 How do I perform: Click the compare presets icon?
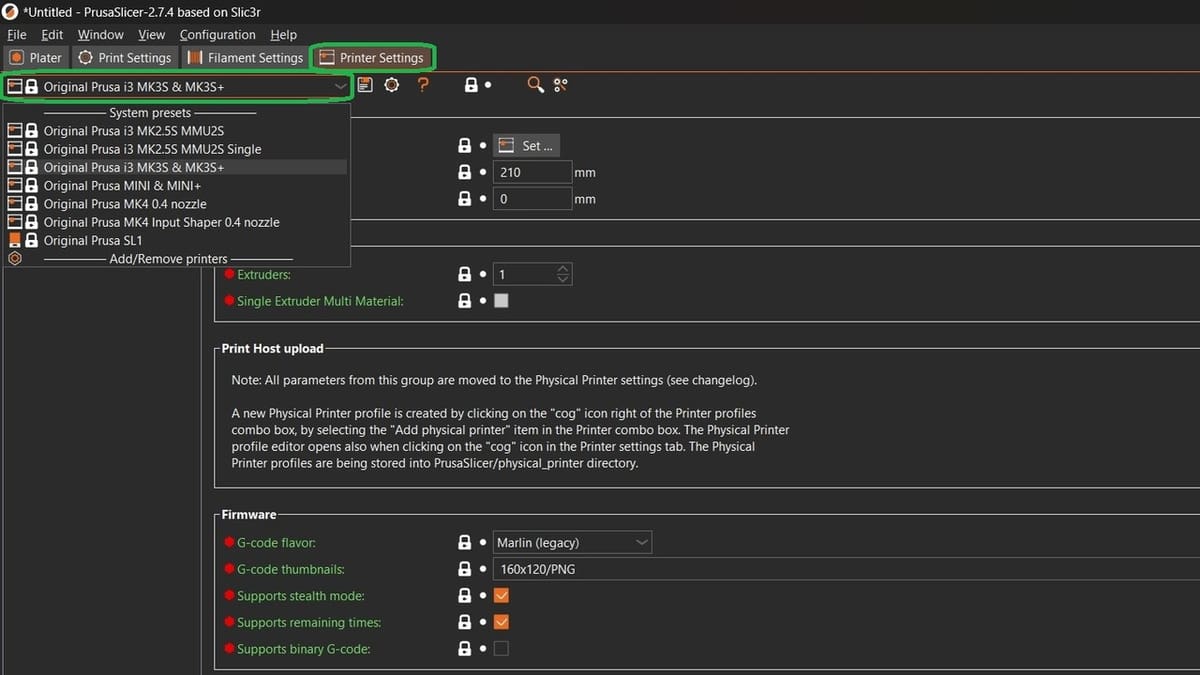(x=560, y=85)
